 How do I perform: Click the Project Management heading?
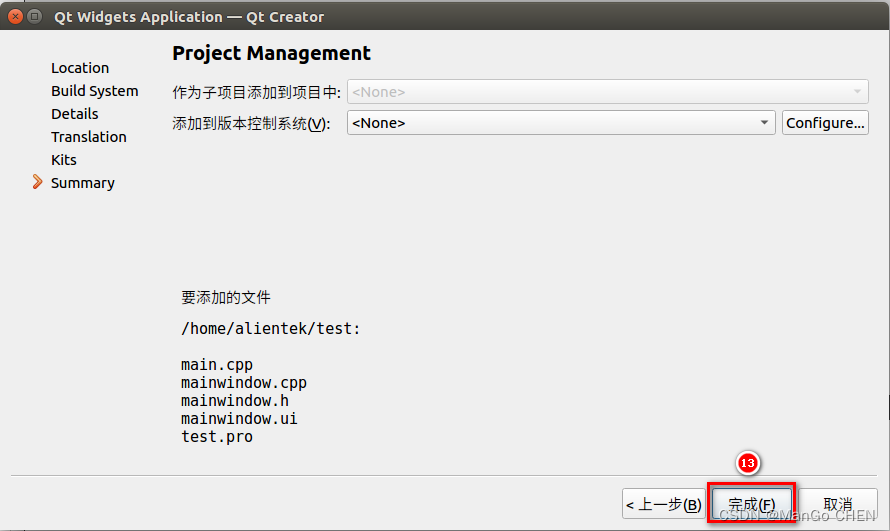coord(271,54)
